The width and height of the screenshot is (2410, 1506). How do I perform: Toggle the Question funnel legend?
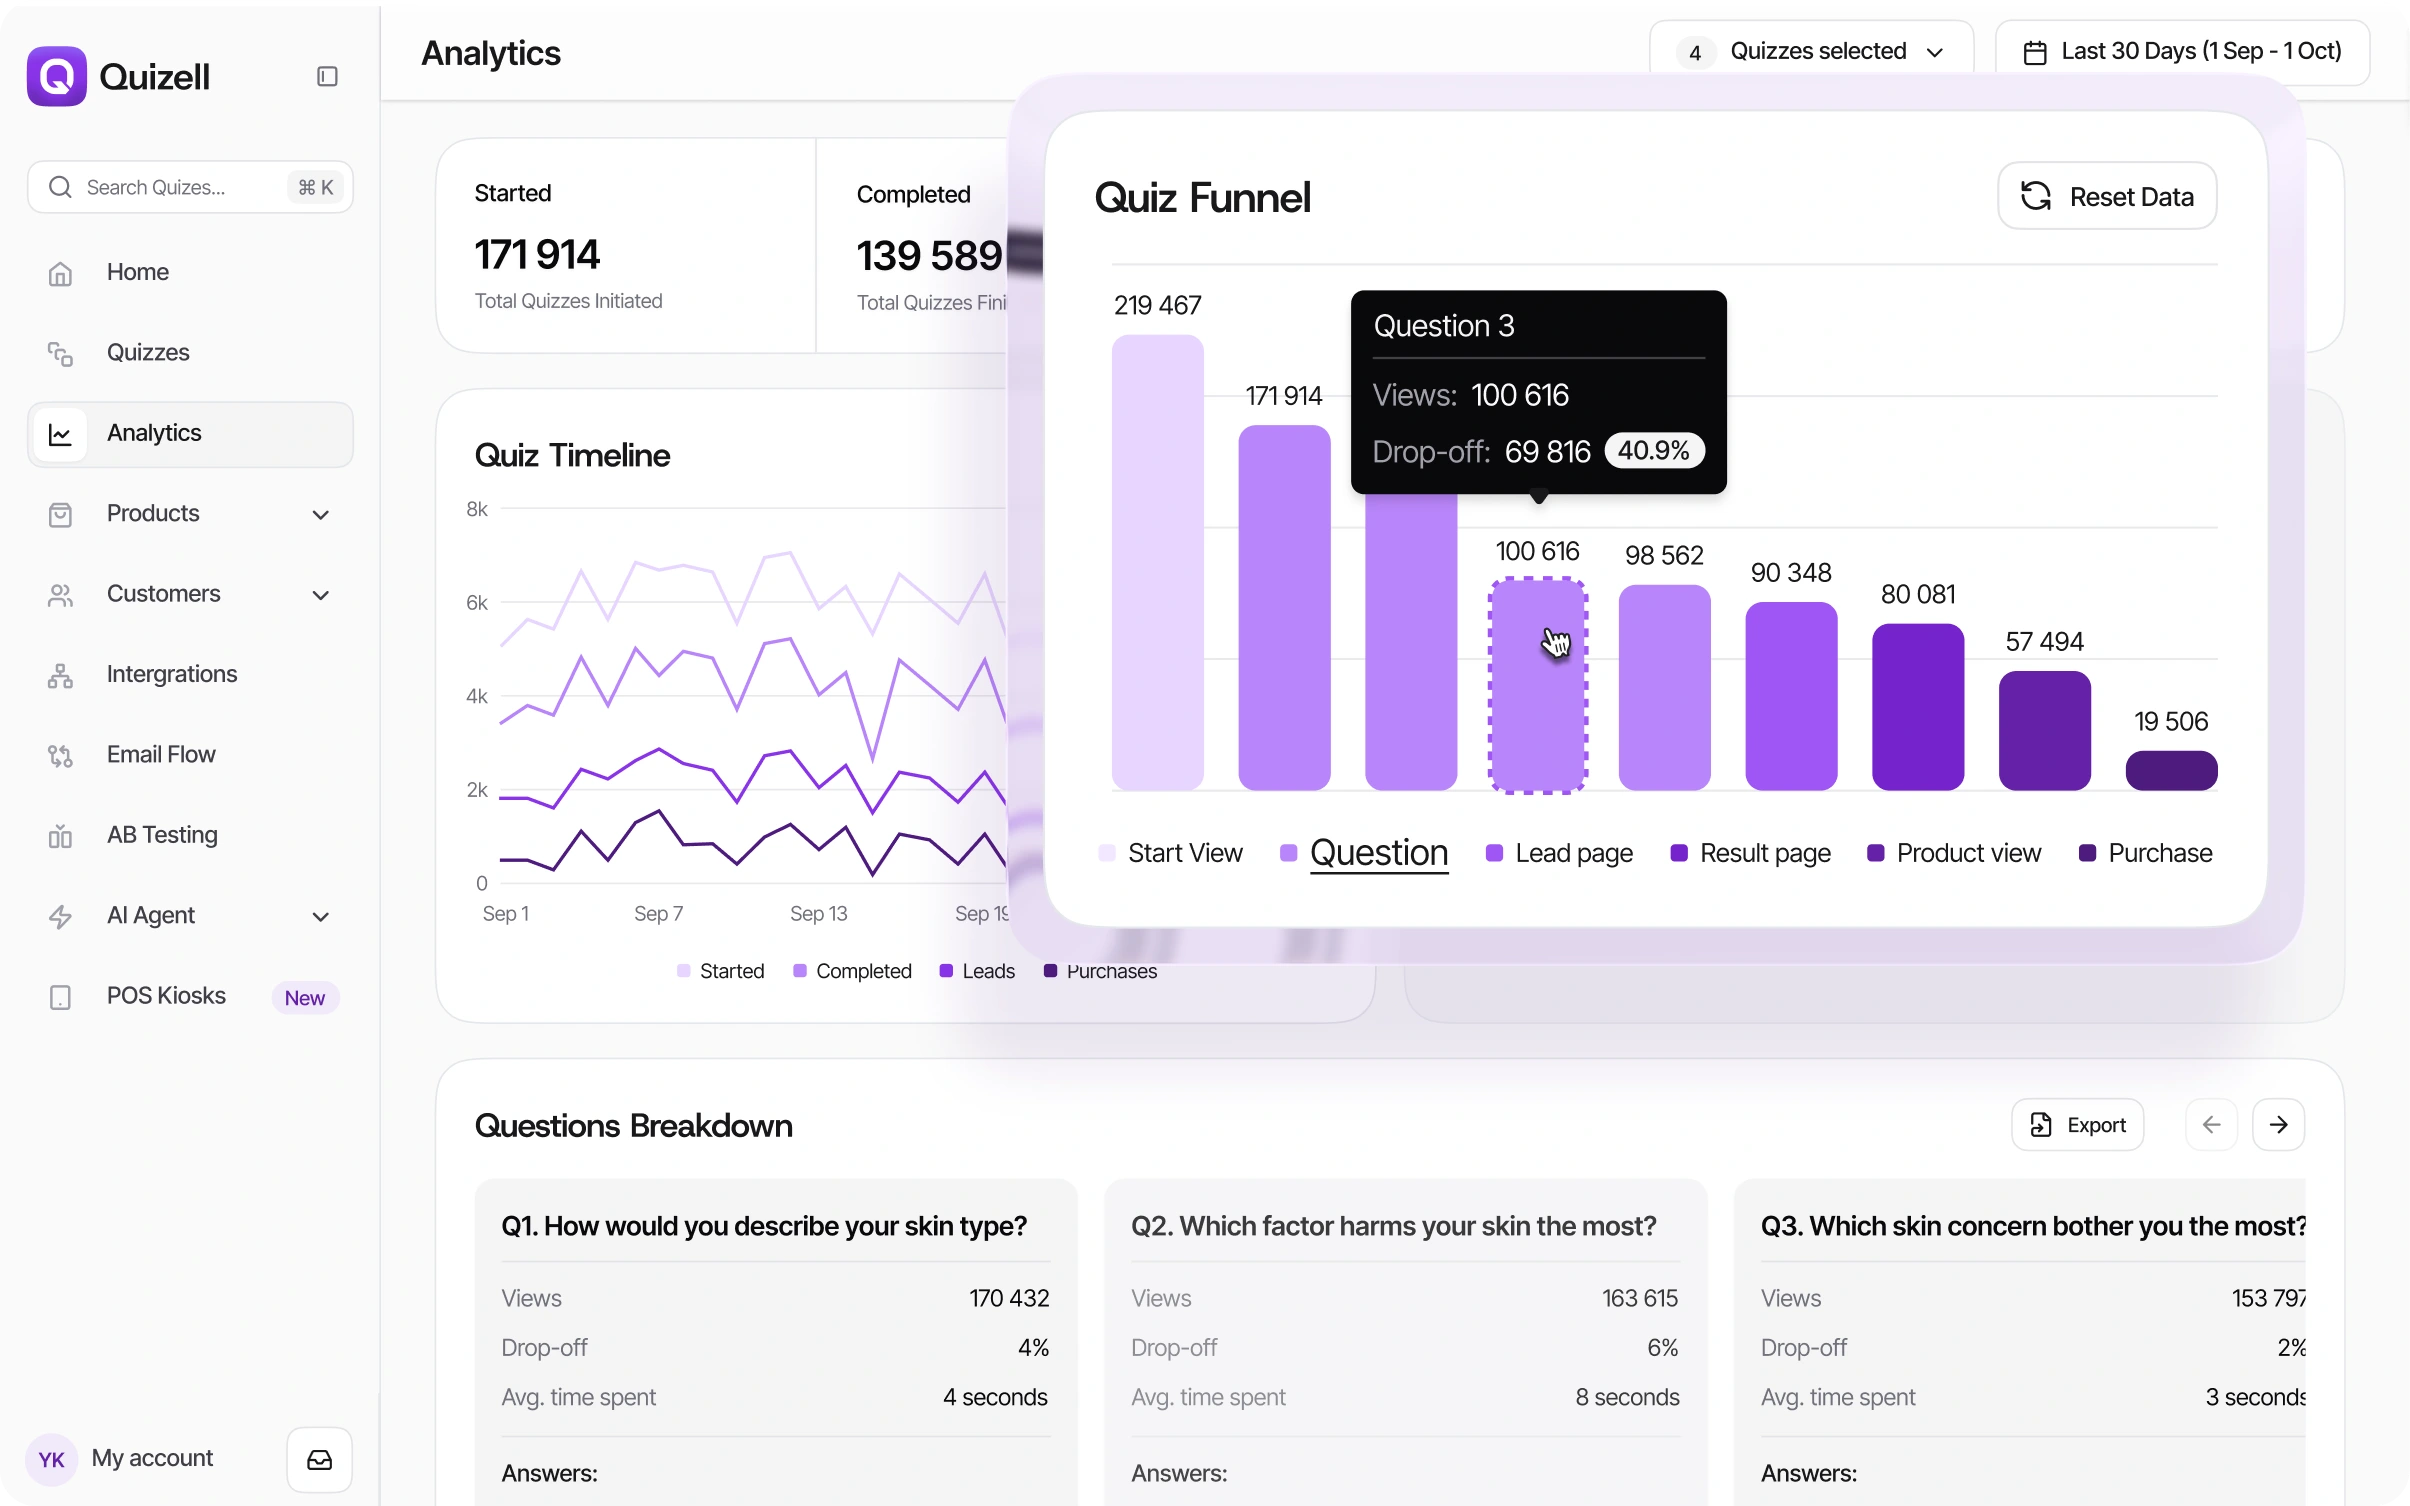point(1364,853)
